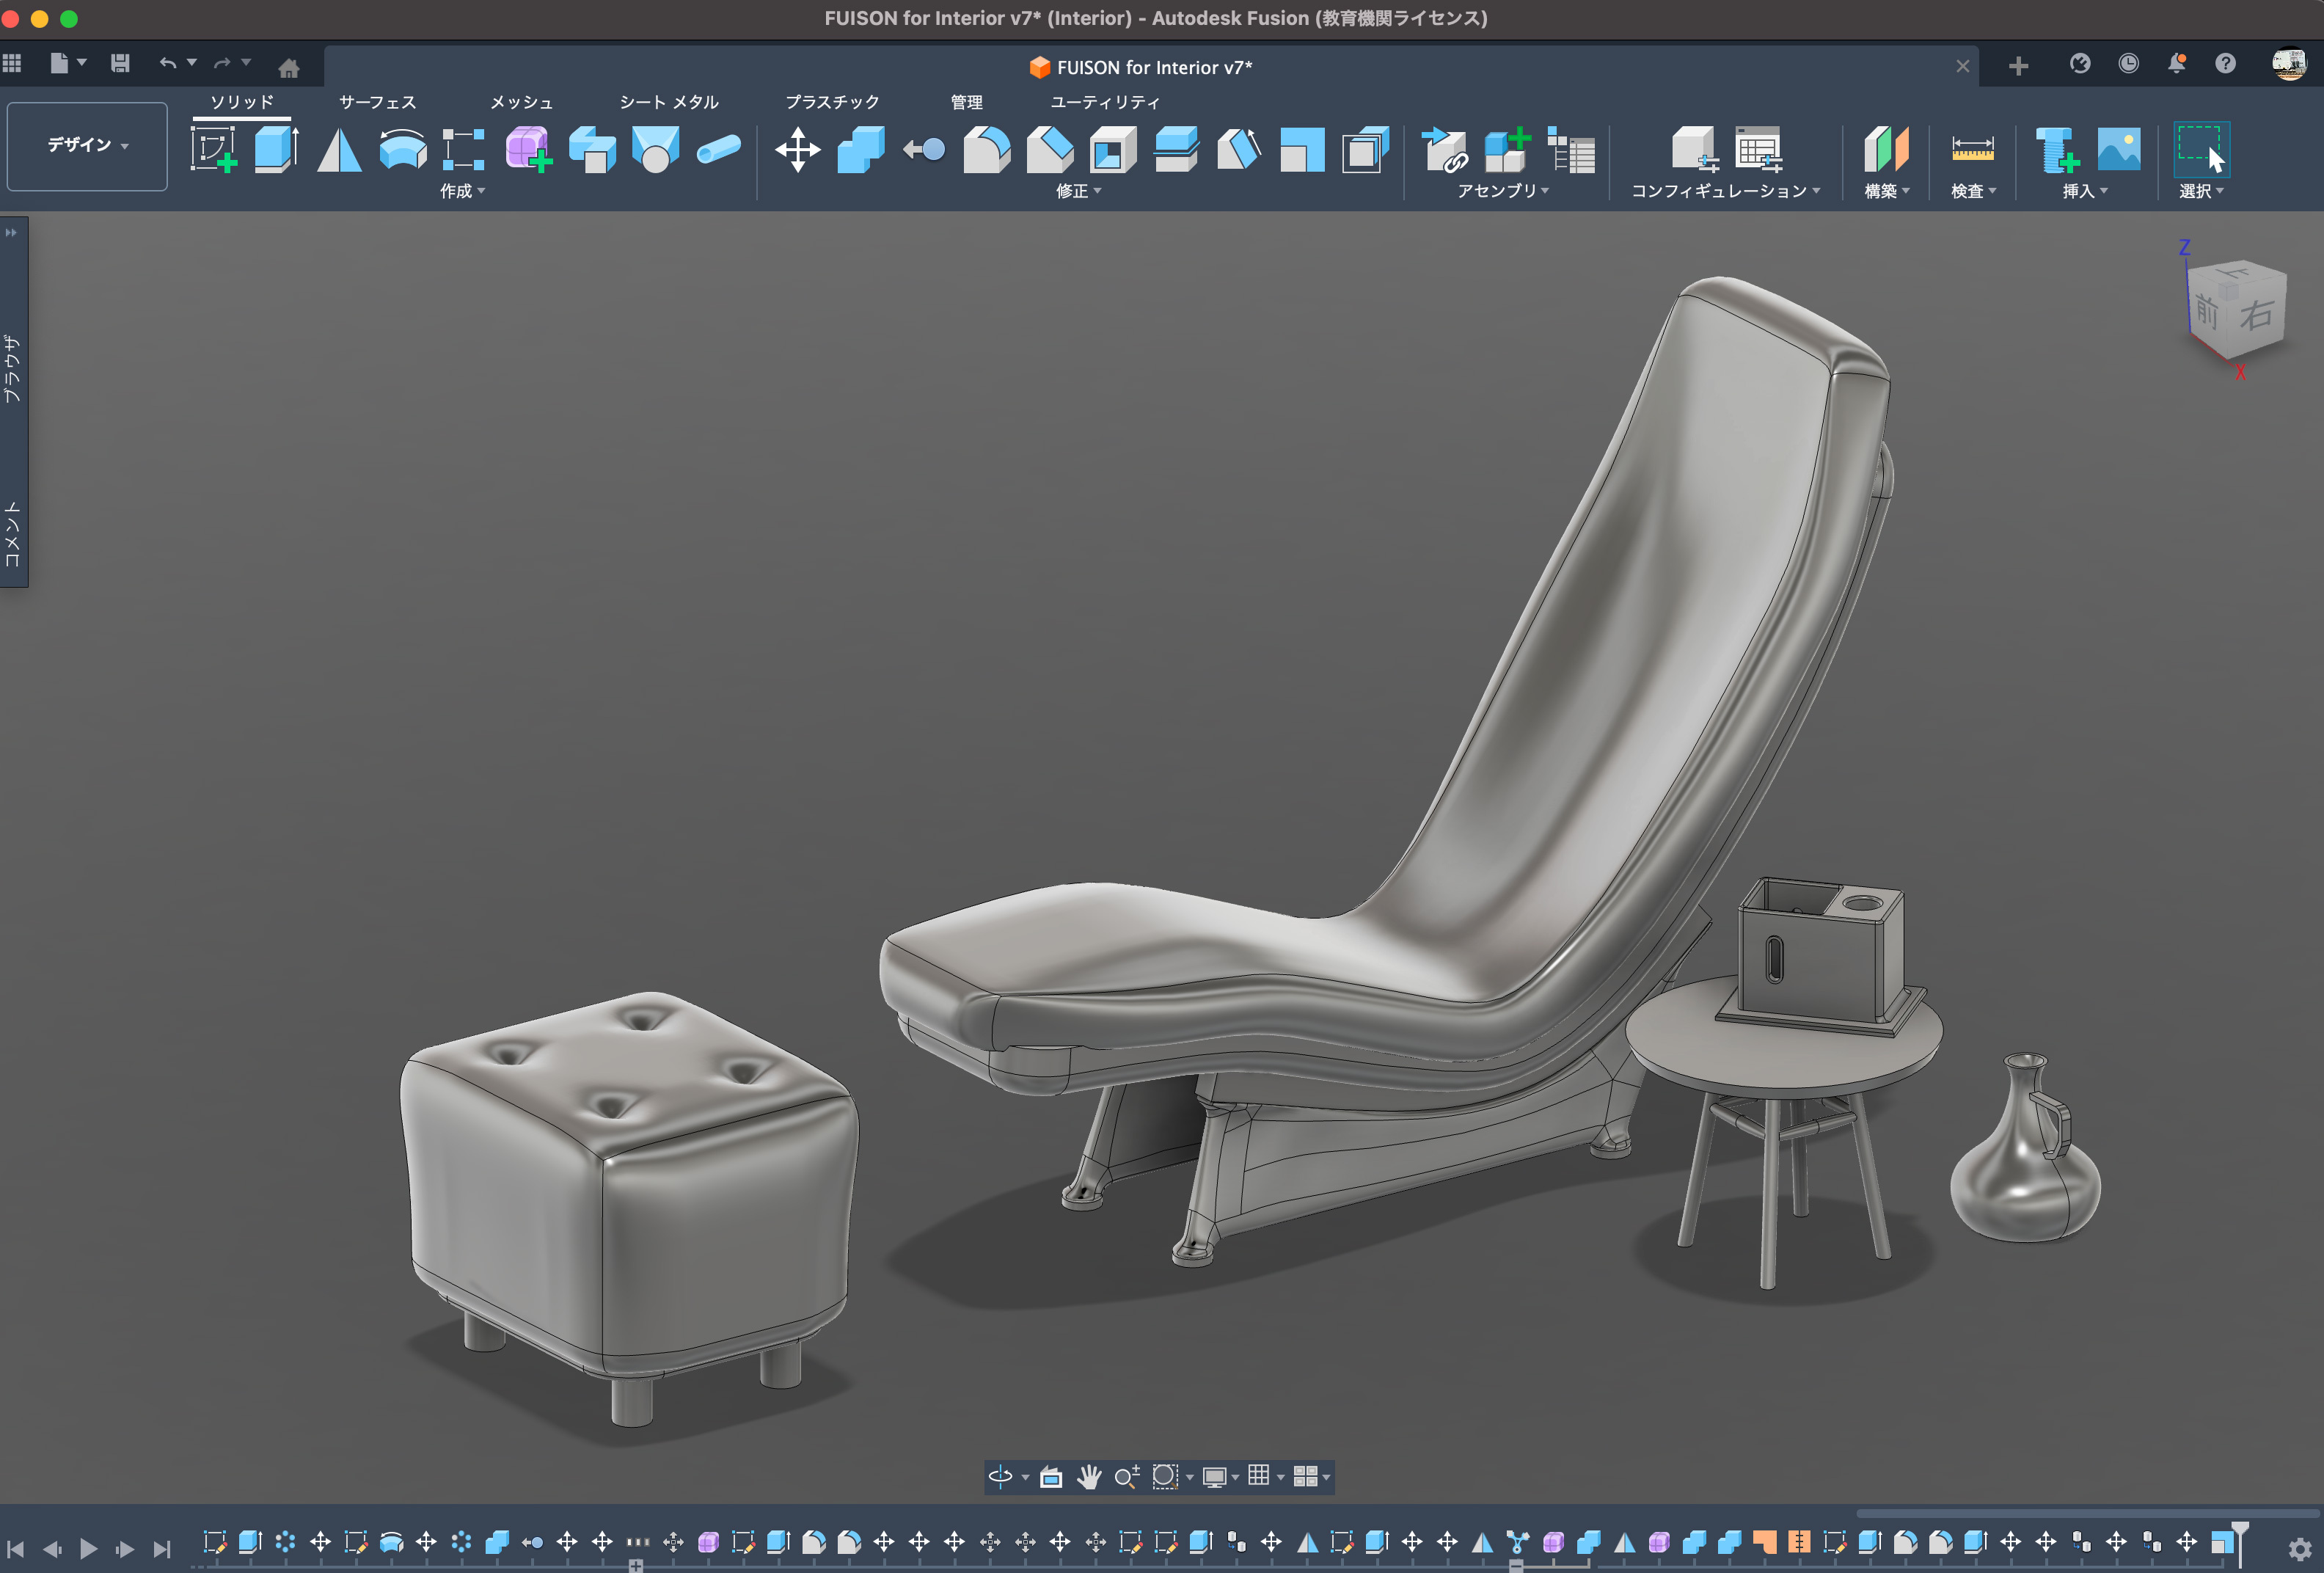2324x1573 pixels.
Task: Click the Play button on timeline
Action: 88,1548
